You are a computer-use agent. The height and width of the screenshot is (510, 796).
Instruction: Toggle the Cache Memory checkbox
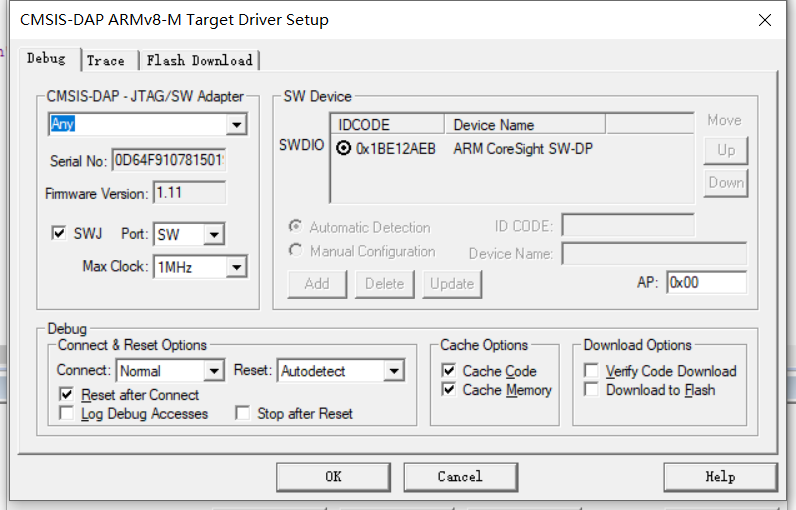pos(449,389)
